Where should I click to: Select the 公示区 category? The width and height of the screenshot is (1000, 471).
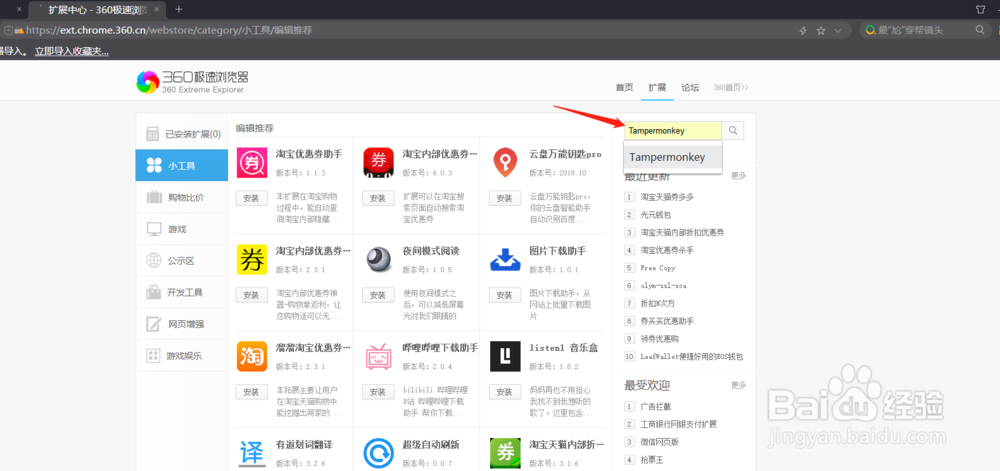click(182, 261)
